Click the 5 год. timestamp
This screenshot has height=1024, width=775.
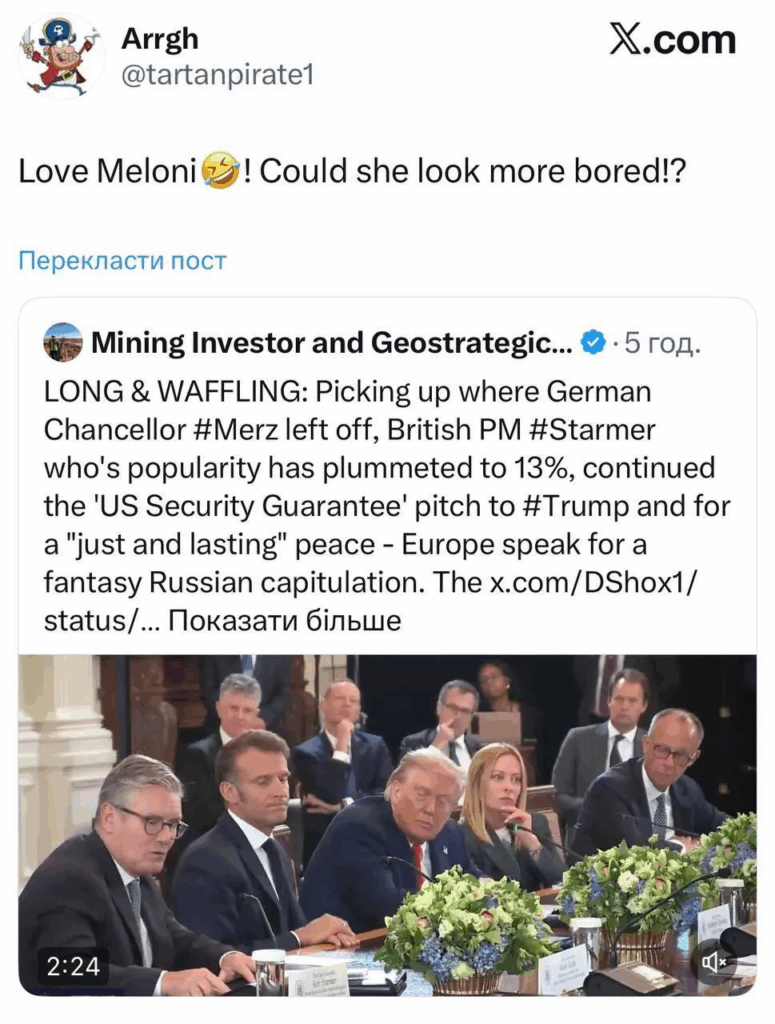coord(662,343)
